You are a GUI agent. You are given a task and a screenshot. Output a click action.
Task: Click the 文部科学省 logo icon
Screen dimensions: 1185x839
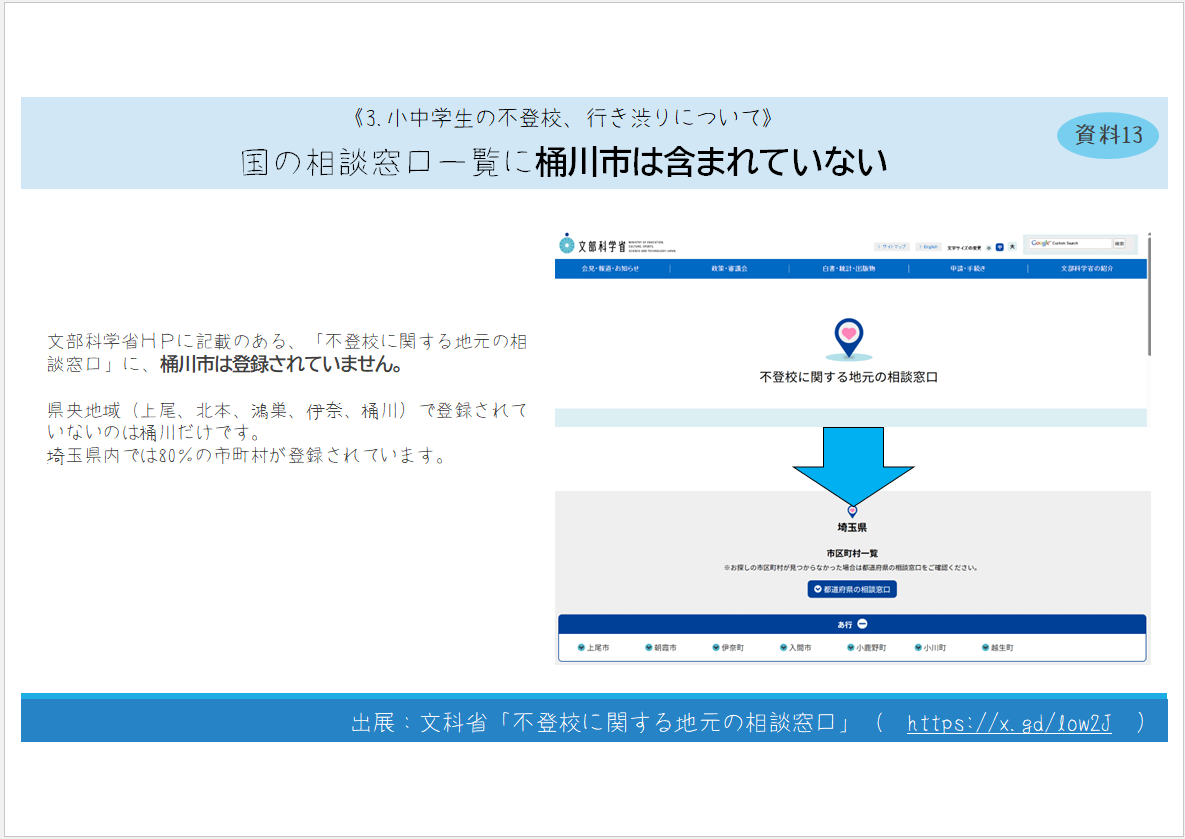566,243
